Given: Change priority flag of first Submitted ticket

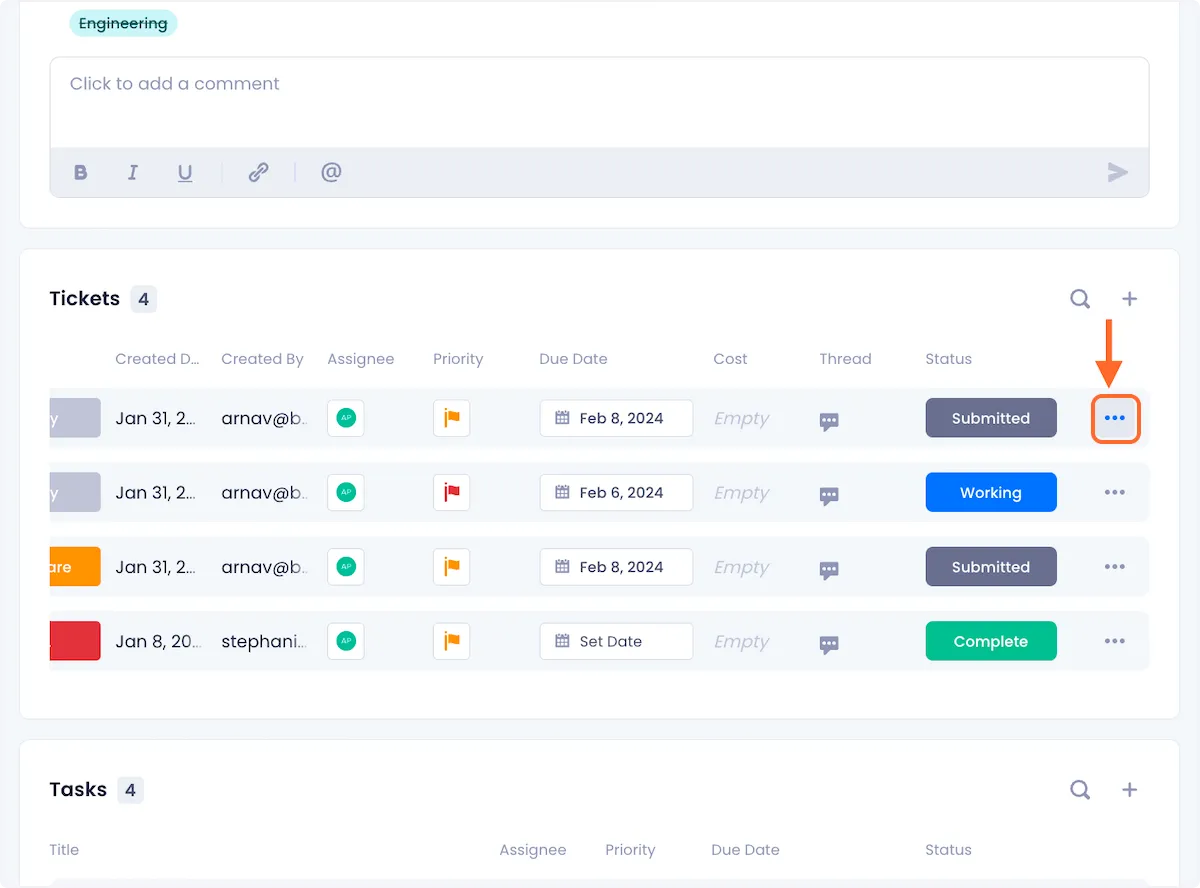Looking at the screenshot, I should coord(452,418).
